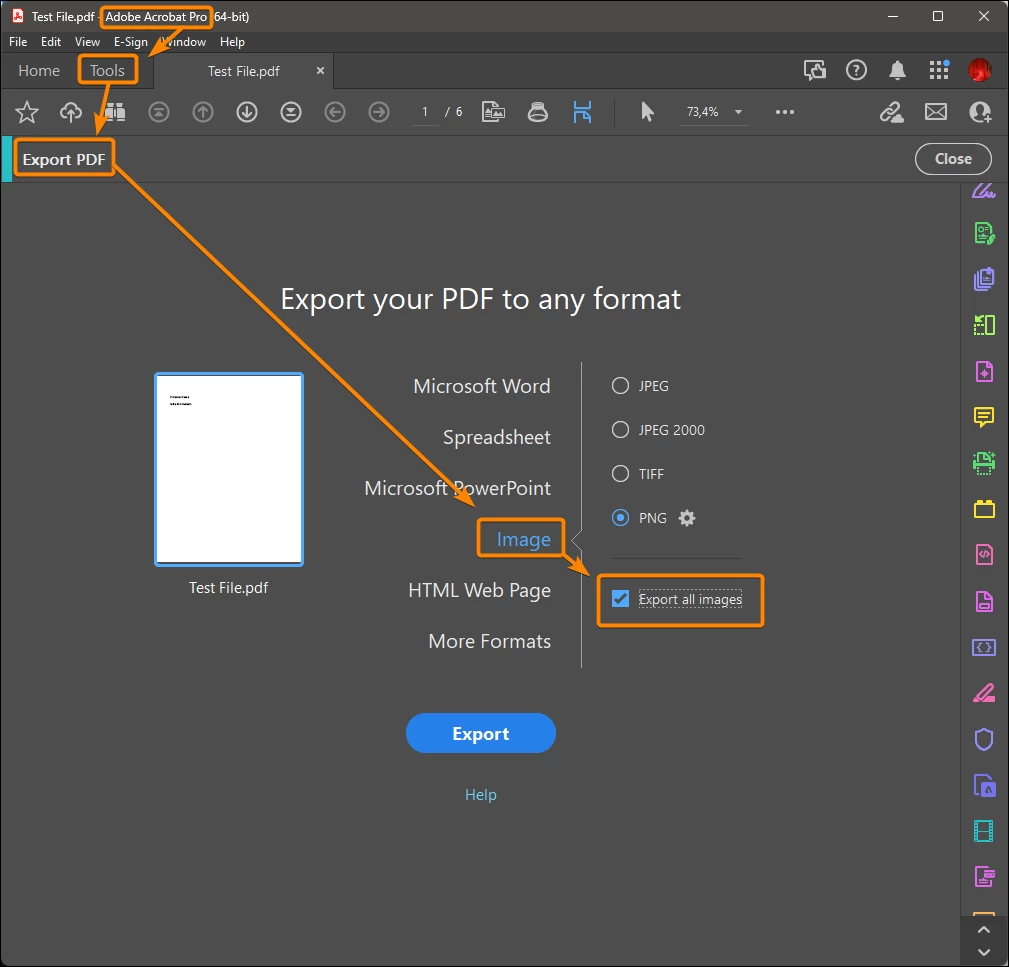Open the Protect shield tool in sidebar

[x=984, y=739]
